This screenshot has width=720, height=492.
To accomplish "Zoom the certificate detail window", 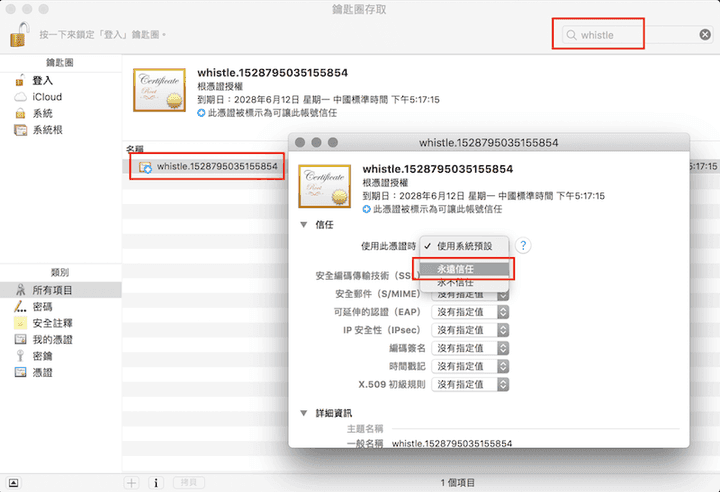I will click(333, 142).
